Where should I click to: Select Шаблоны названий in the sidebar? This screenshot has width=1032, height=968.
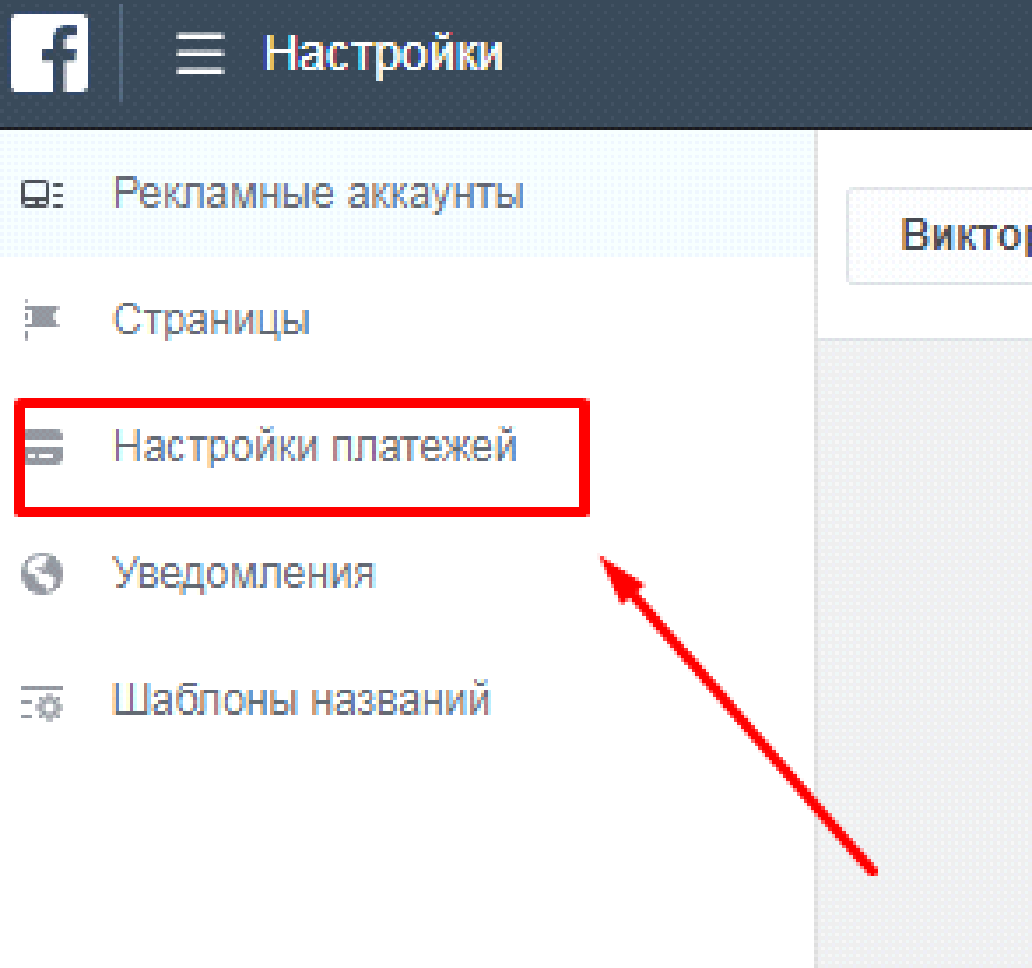coord(300,700)
